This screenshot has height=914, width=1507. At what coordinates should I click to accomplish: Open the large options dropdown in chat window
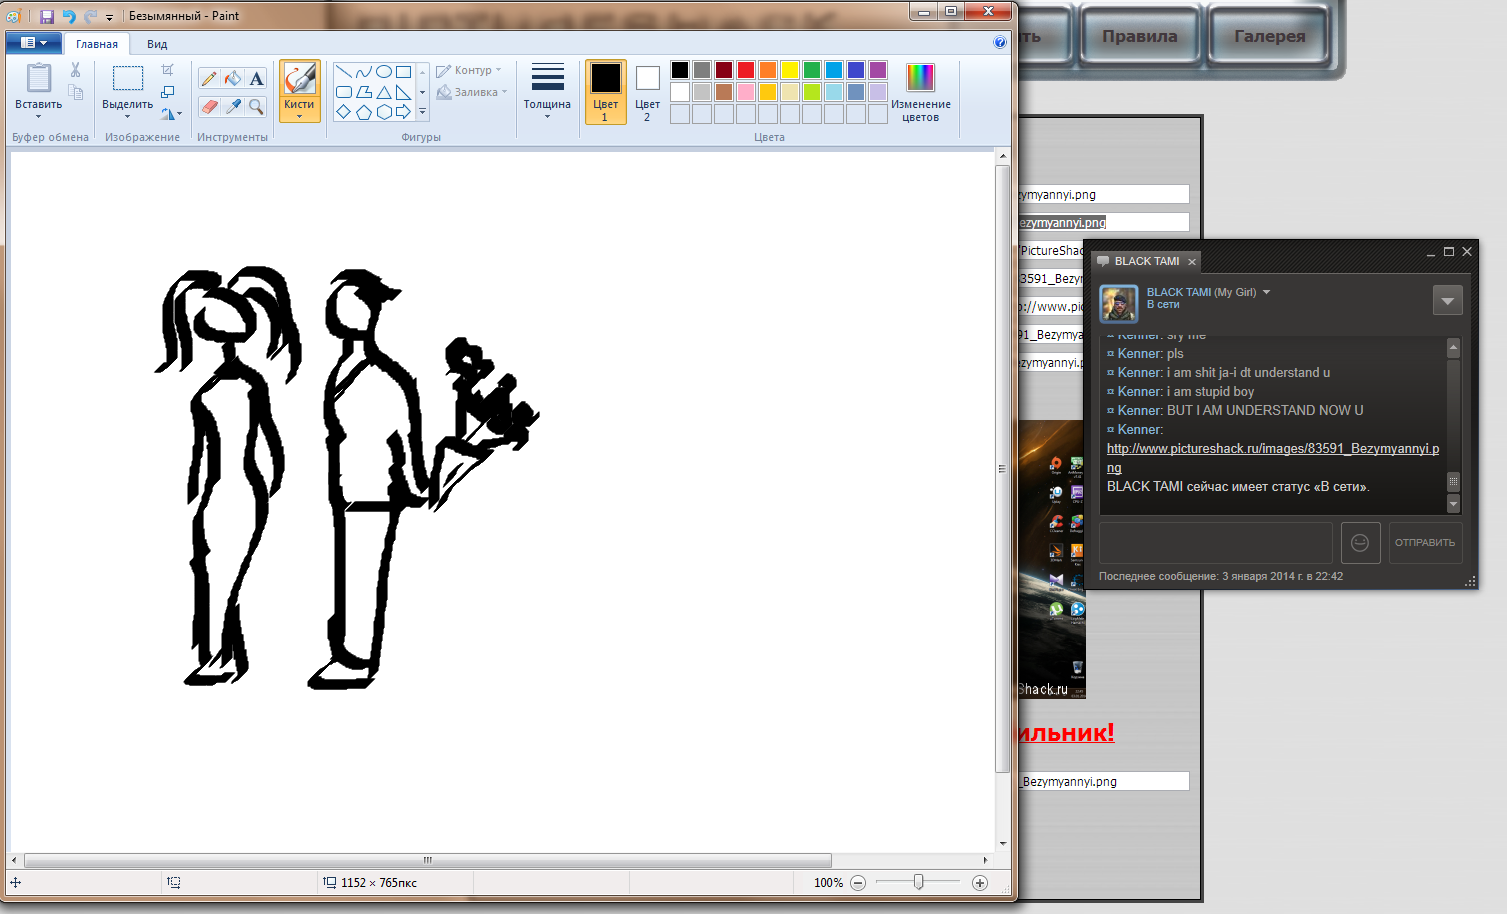1447,300
